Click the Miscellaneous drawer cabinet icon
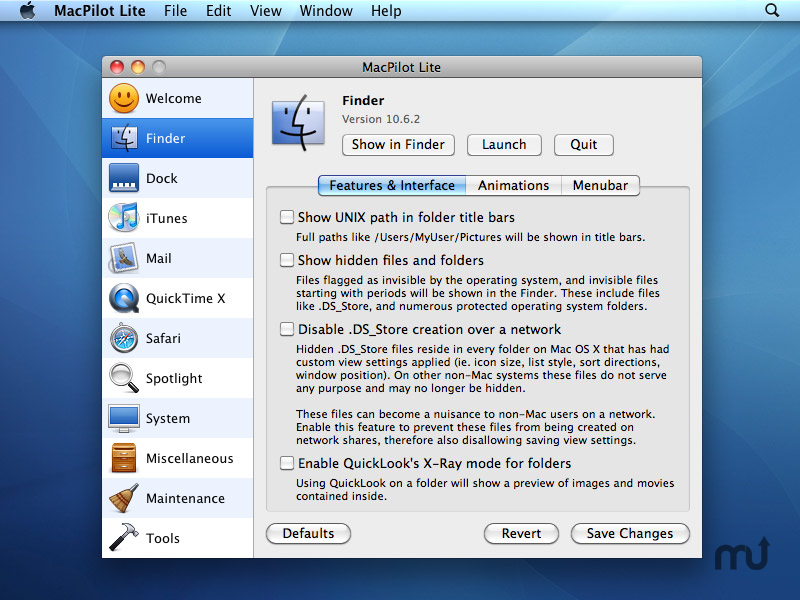 pyautogui.click(x=123, y=458)
